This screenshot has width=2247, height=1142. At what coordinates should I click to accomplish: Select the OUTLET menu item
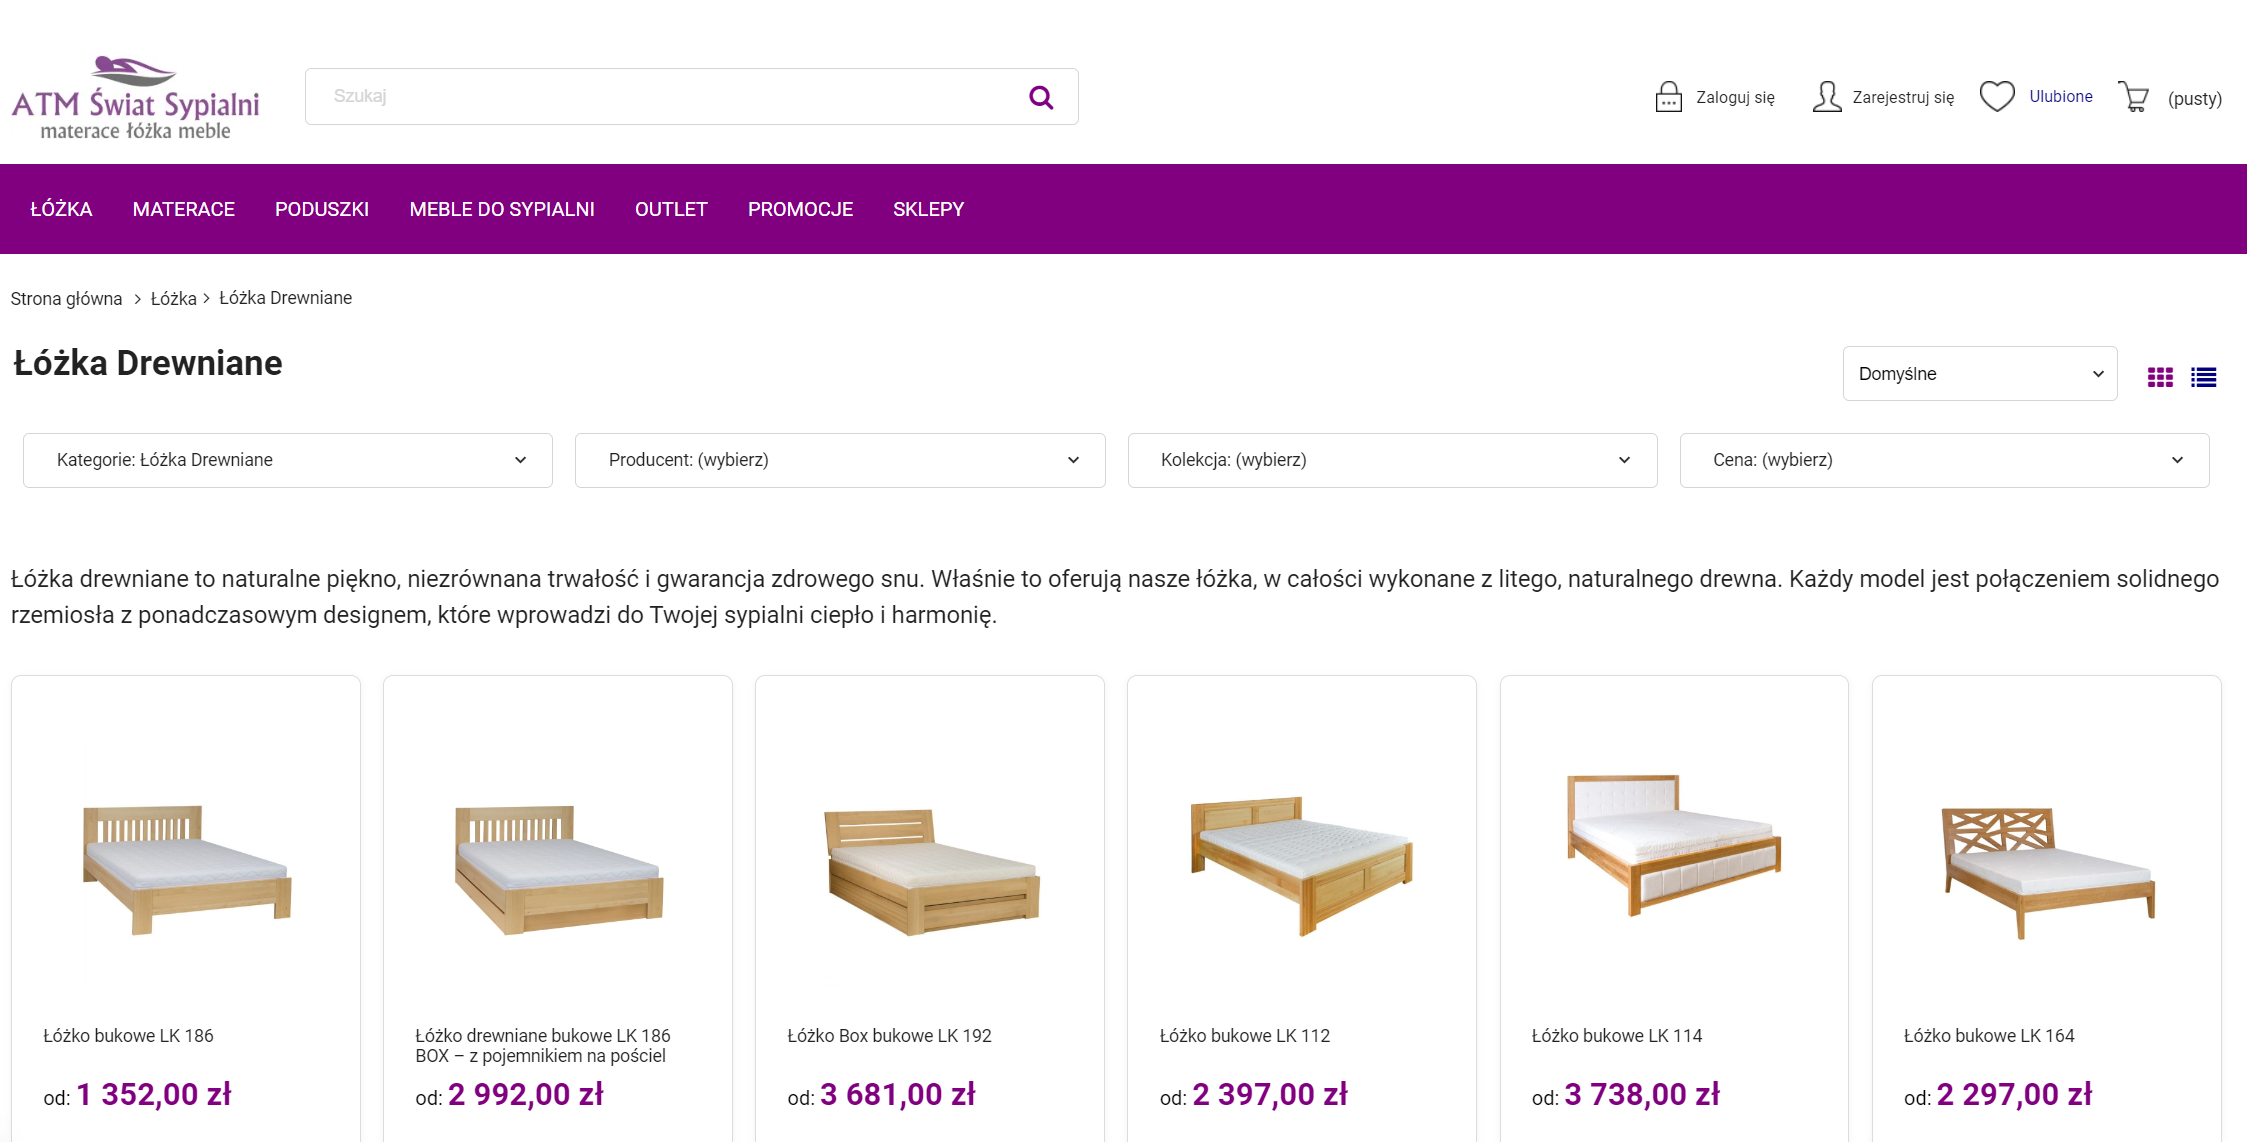tap(671, 209)
